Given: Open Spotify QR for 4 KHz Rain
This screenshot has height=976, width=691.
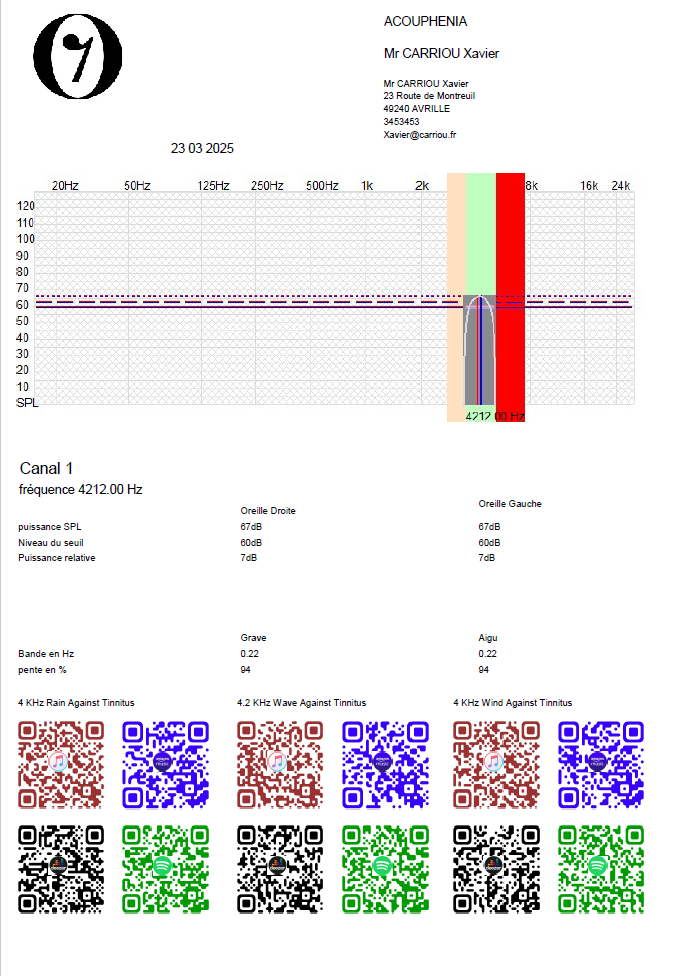Looking at the screenshot, I should 165,869.
